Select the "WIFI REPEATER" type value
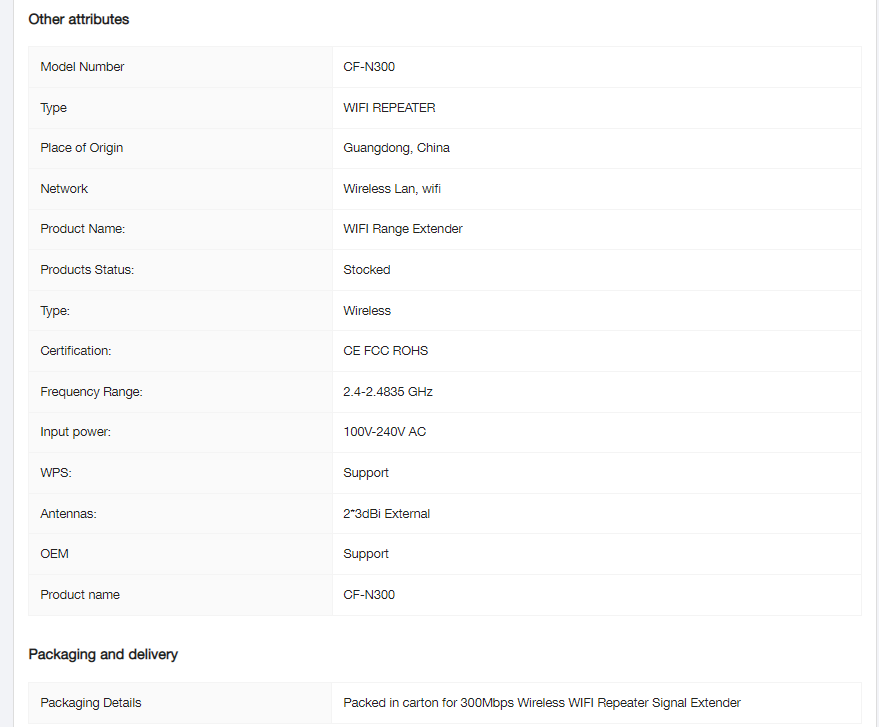Screen dimensions: 879x727 tap(389, 108)
